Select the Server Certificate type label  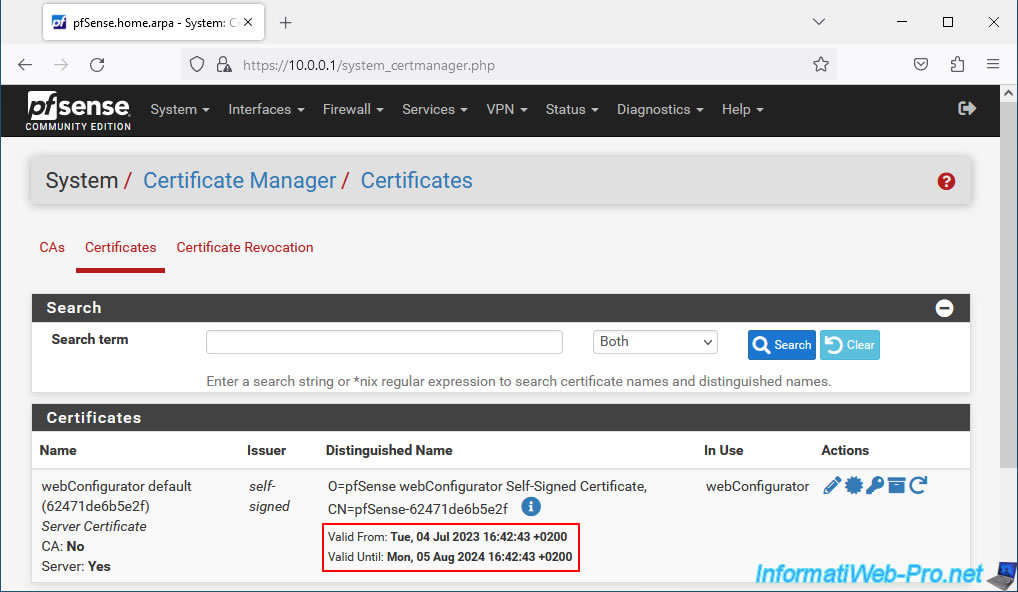[94, 526]
